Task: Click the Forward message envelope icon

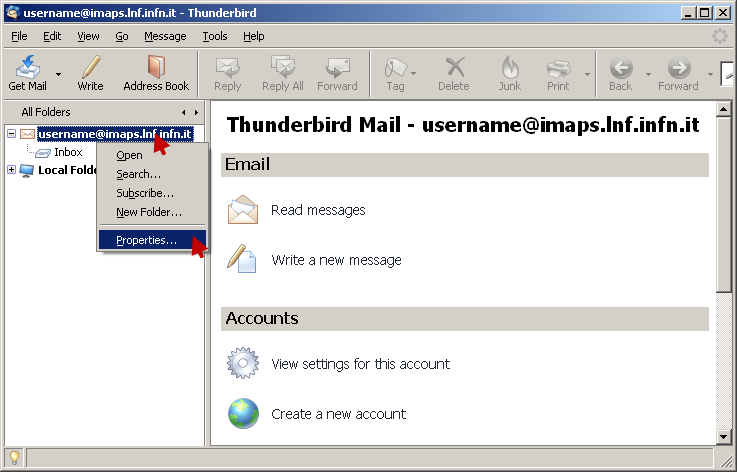Action: tap(337, 68)
